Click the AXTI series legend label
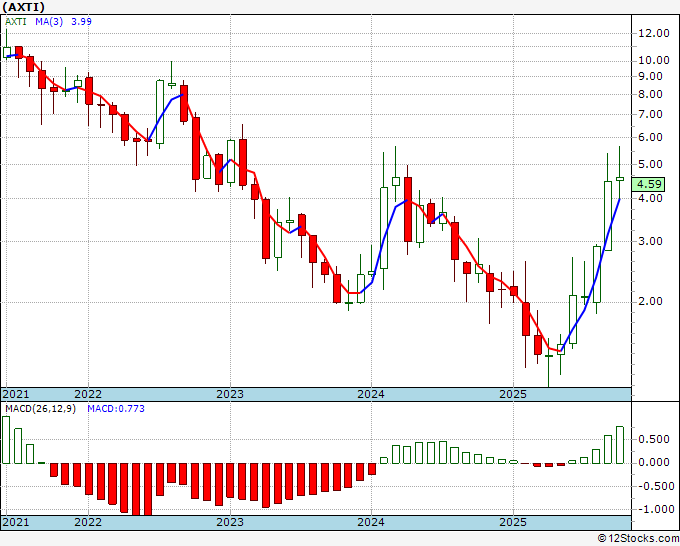The height and width of the screenshot is (546, 680). click(16, 21)
